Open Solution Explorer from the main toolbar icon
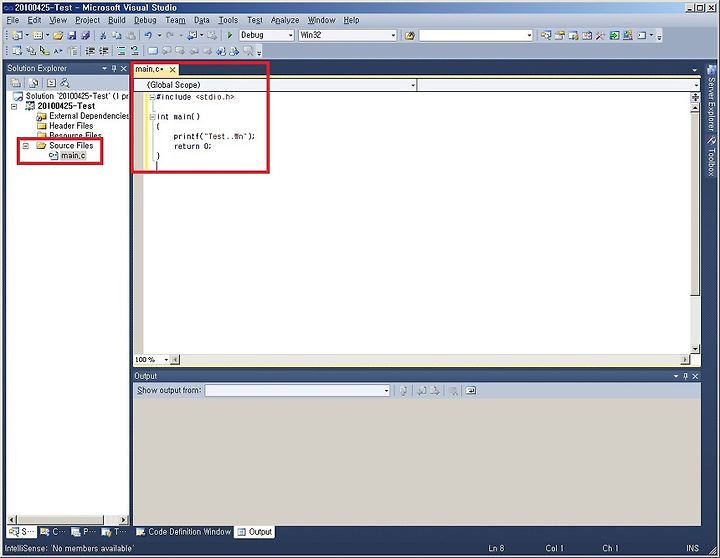The image size is (720, 558). [x=546, y=35]
